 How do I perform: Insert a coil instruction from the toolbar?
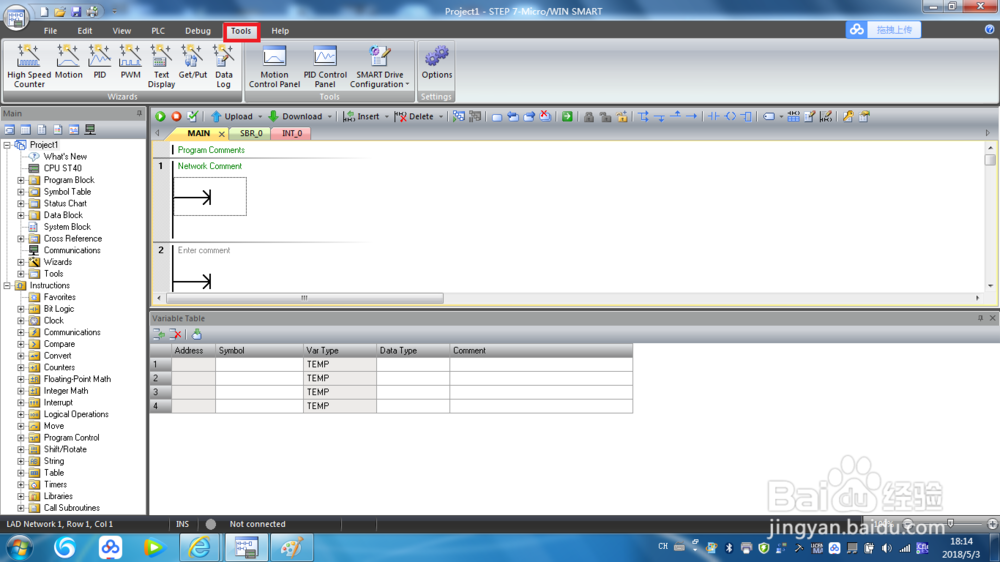(730, 116)
